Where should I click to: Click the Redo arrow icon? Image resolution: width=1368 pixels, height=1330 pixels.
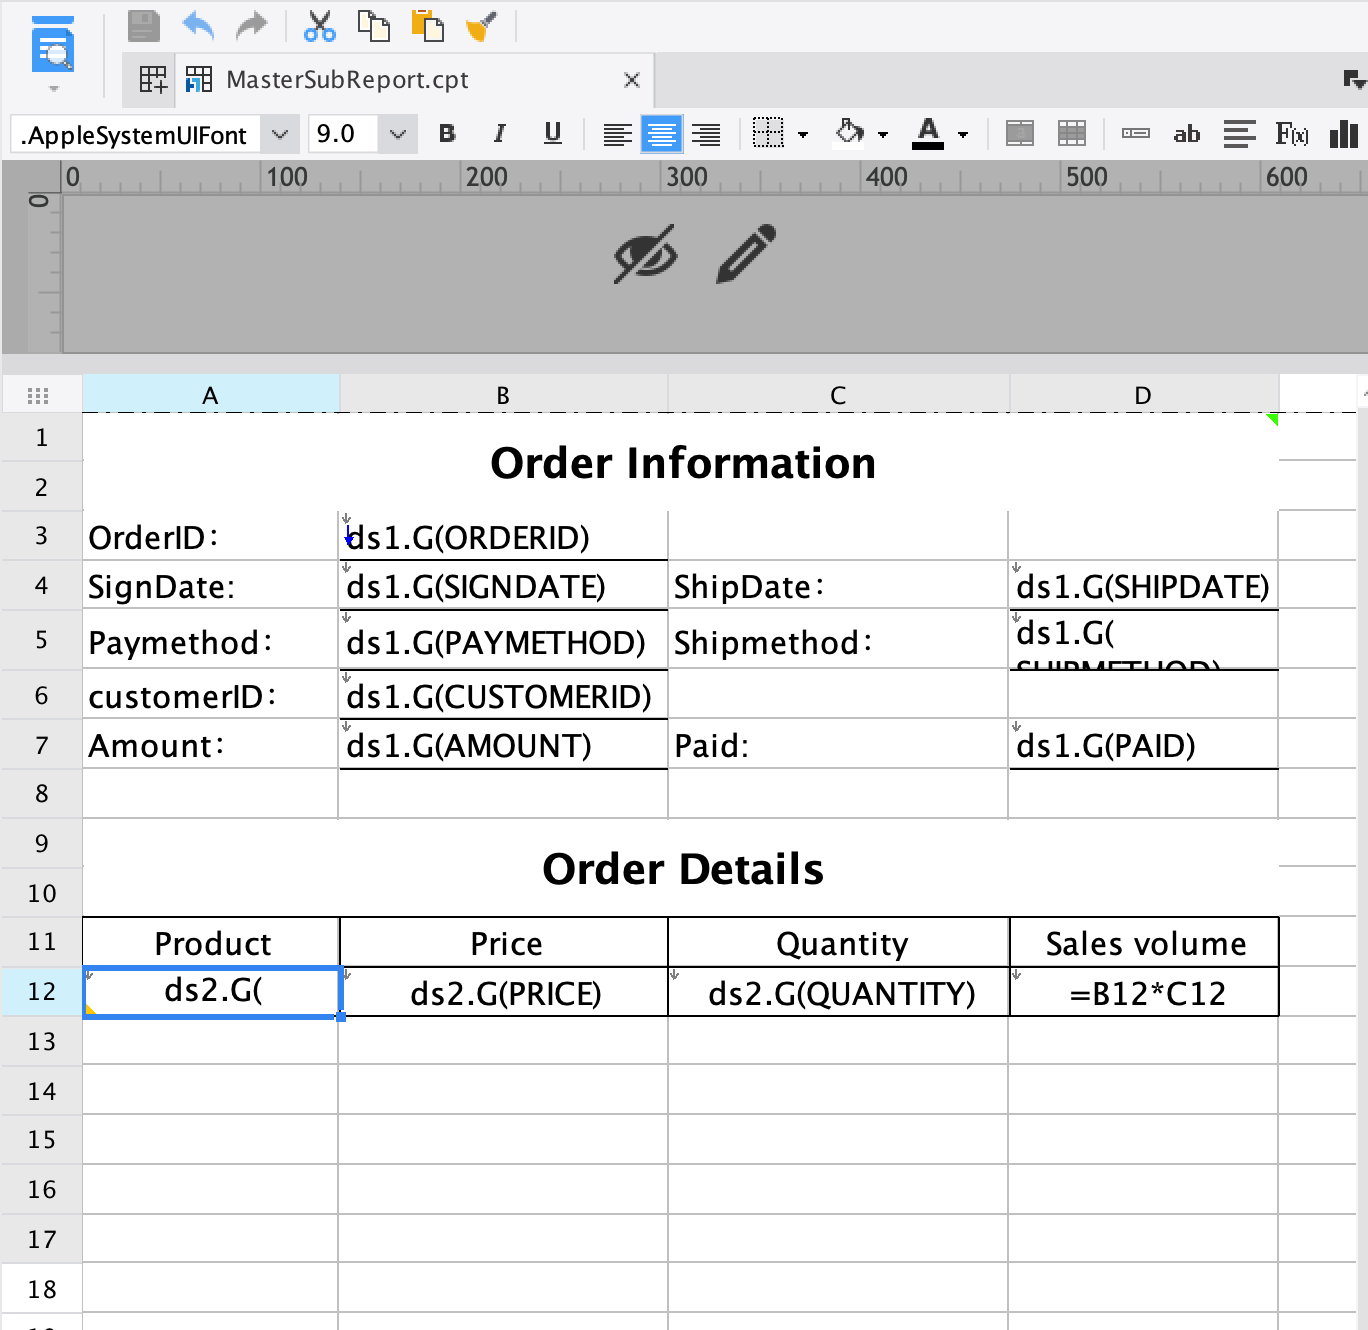tap(251, 26)
